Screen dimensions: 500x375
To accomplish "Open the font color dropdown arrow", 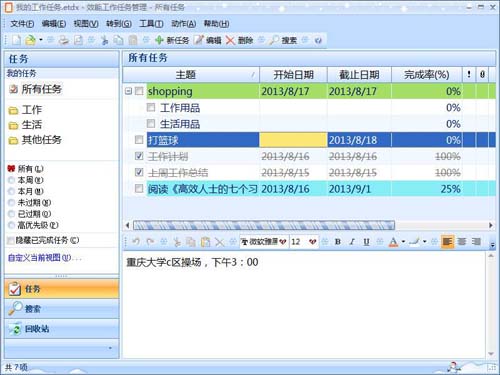I will tap(403, 242).
